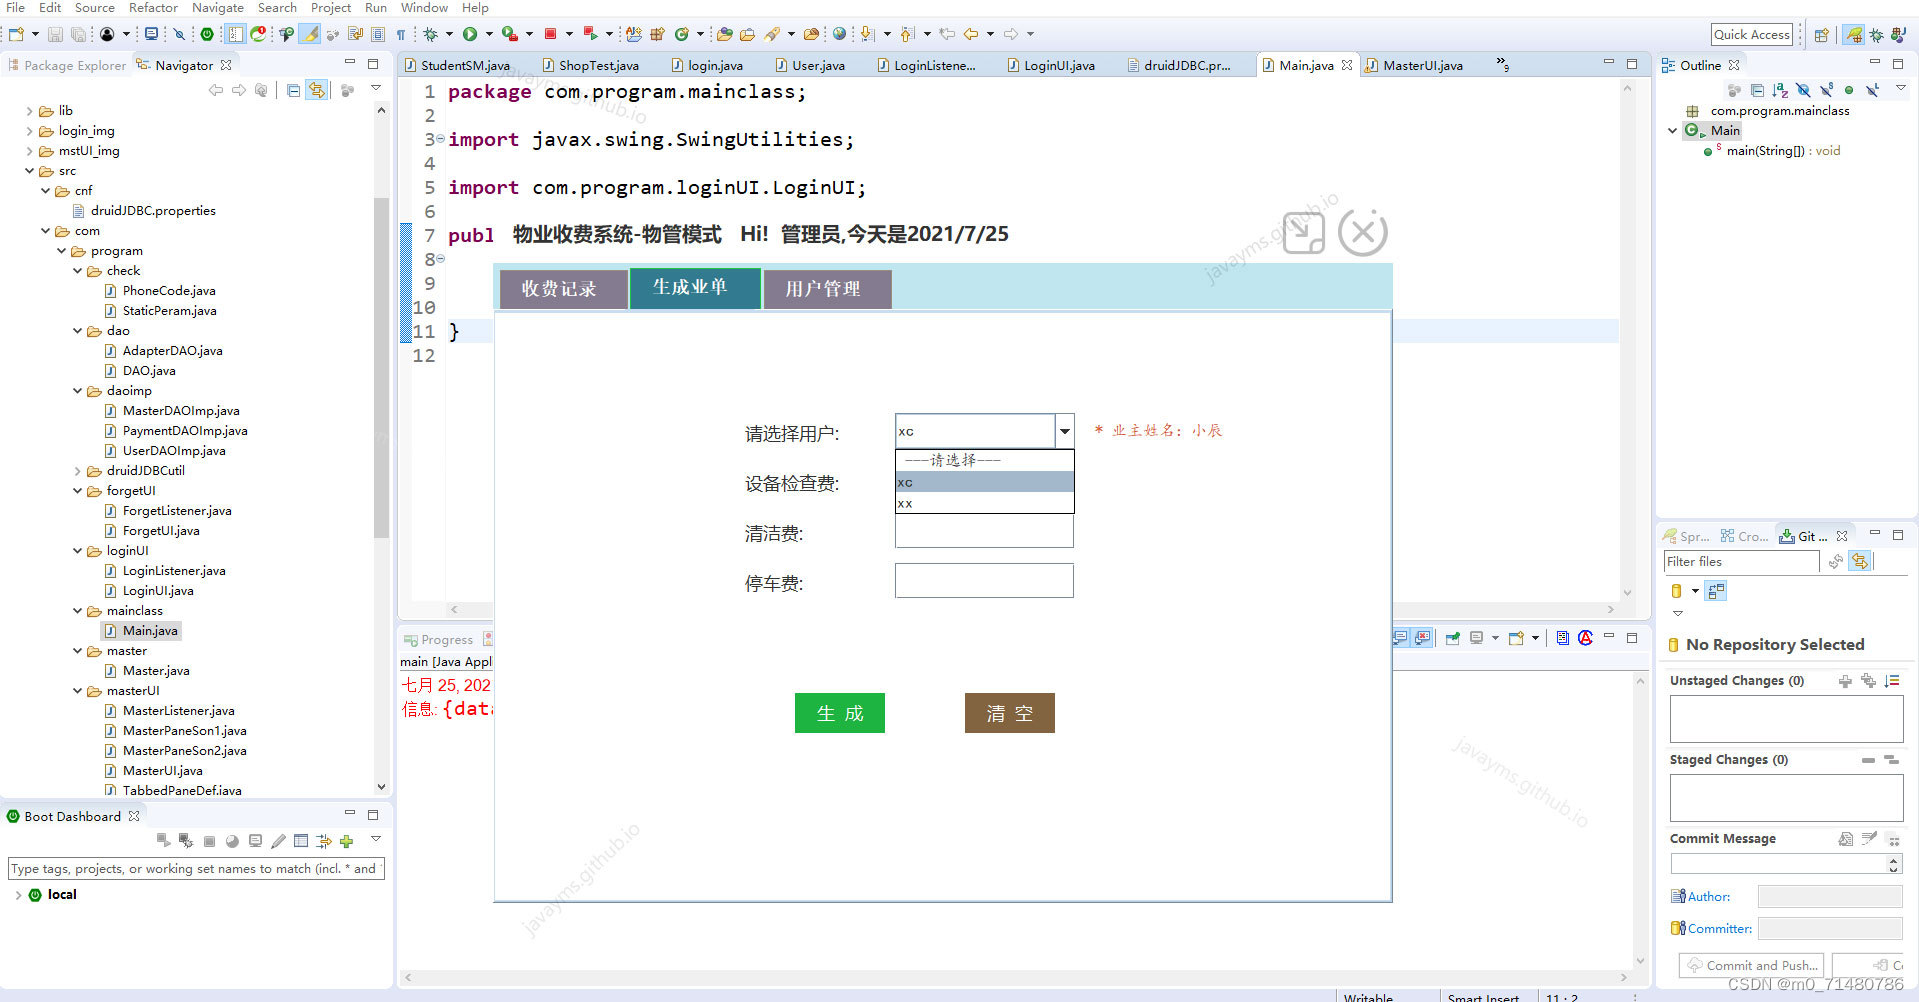Open the Navigate menu
Screen dimensions: 1919x1002
pyautogui.click(x=218, y=8)
